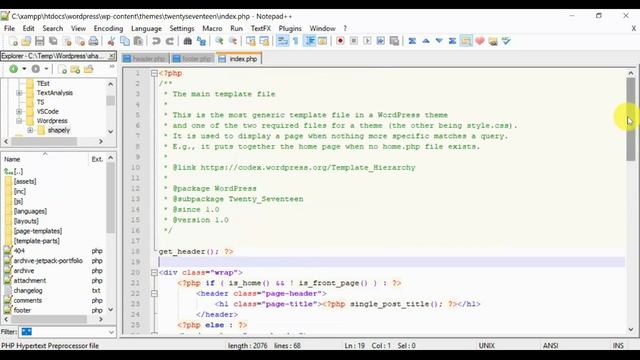
Task: Create a new file from the toolbar
Action: tap(13, 41)
